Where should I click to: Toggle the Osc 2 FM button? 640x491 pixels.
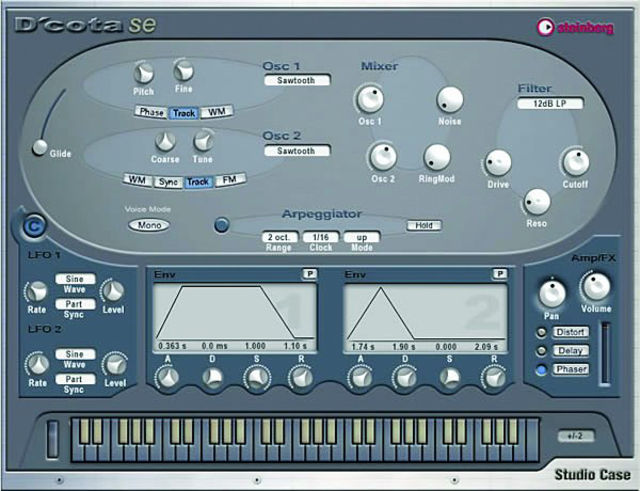pos(230,180)
